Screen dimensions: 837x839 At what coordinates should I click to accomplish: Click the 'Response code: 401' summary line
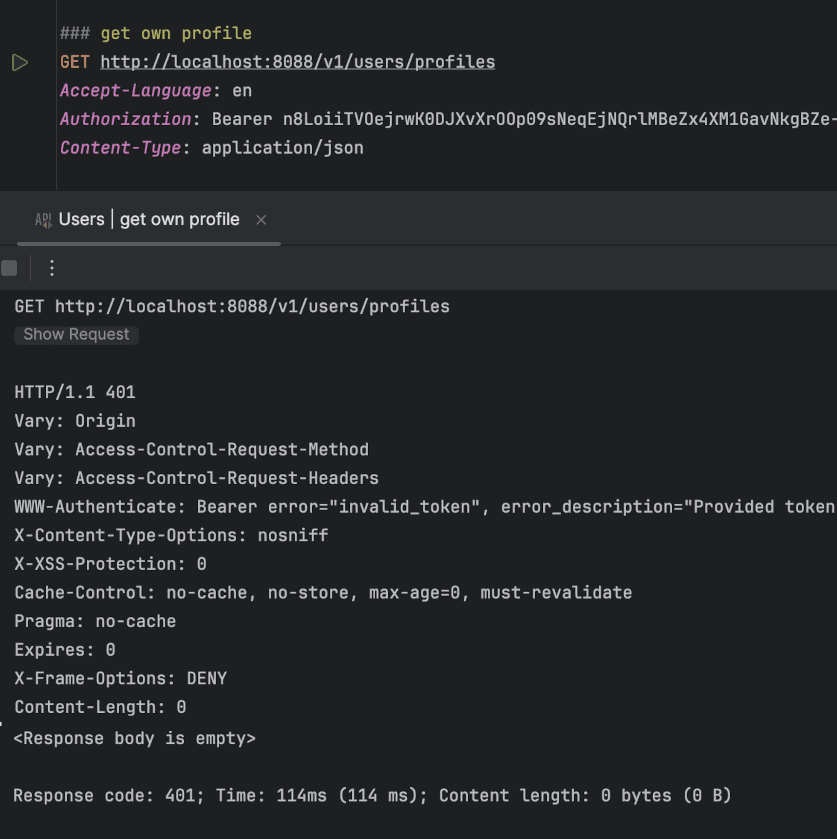pos(372,796)
